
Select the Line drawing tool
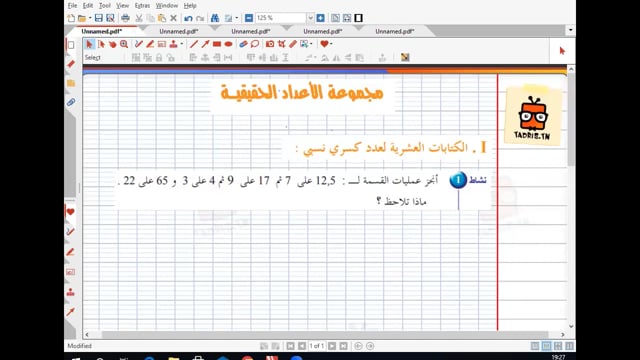[x=194, y=44]
